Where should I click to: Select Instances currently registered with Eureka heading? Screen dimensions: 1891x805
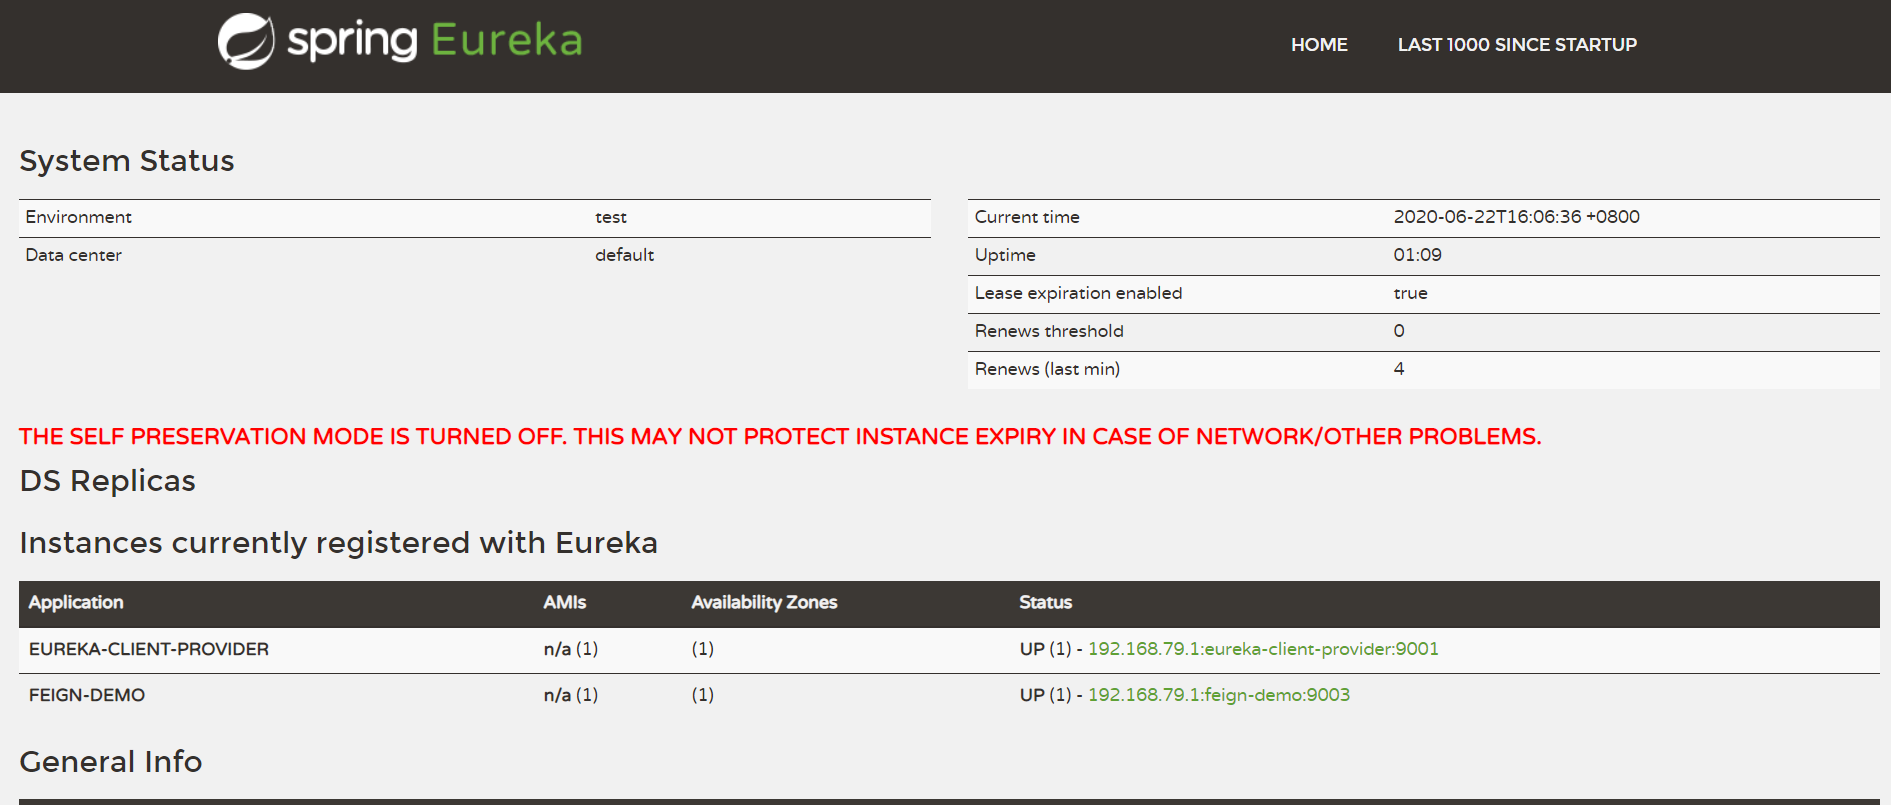(x=339, y=543)
